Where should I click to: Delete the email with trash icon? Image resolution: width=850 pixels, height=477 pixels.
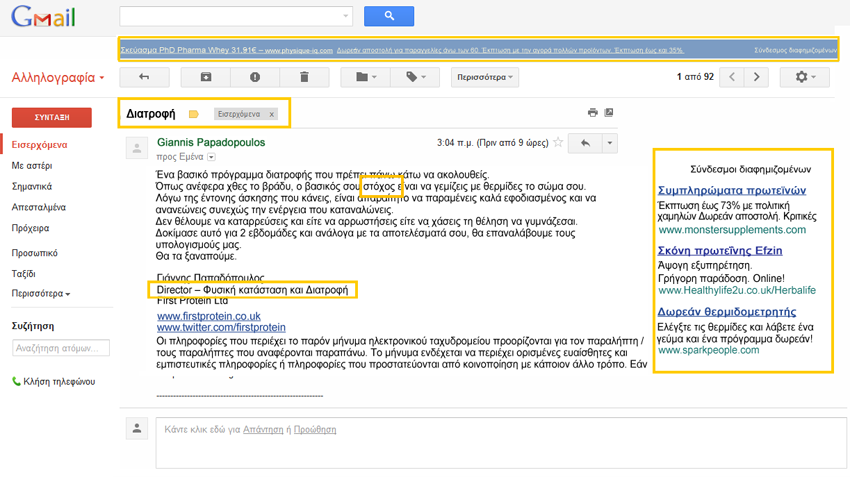(304, 77)
